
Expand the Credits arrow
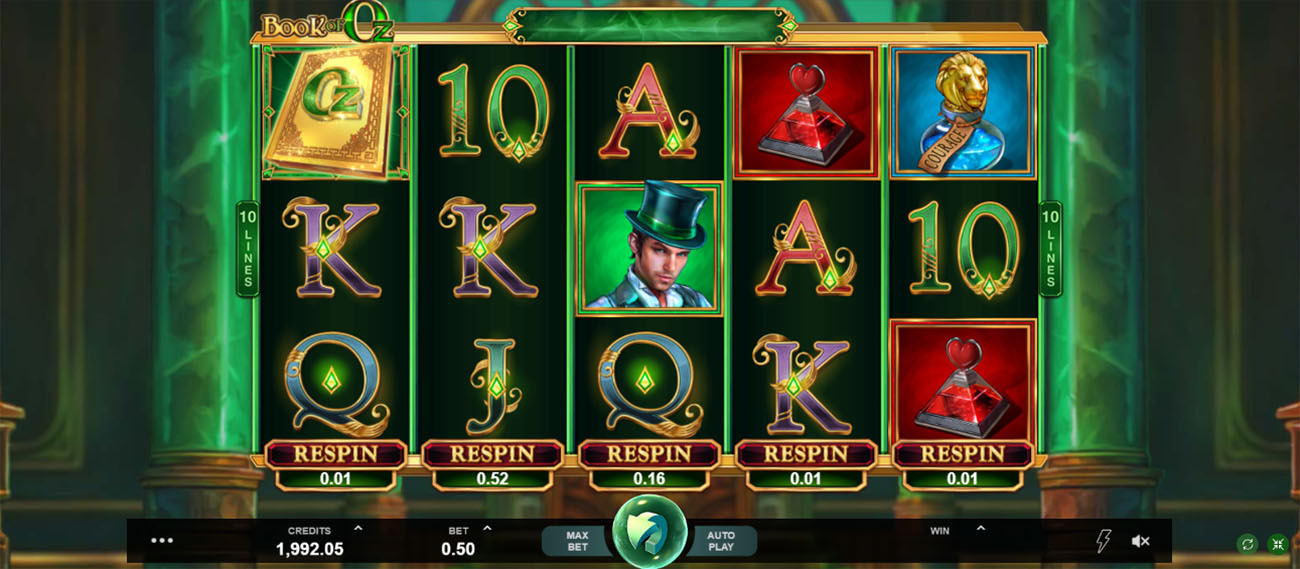click(x=358, y=528)
